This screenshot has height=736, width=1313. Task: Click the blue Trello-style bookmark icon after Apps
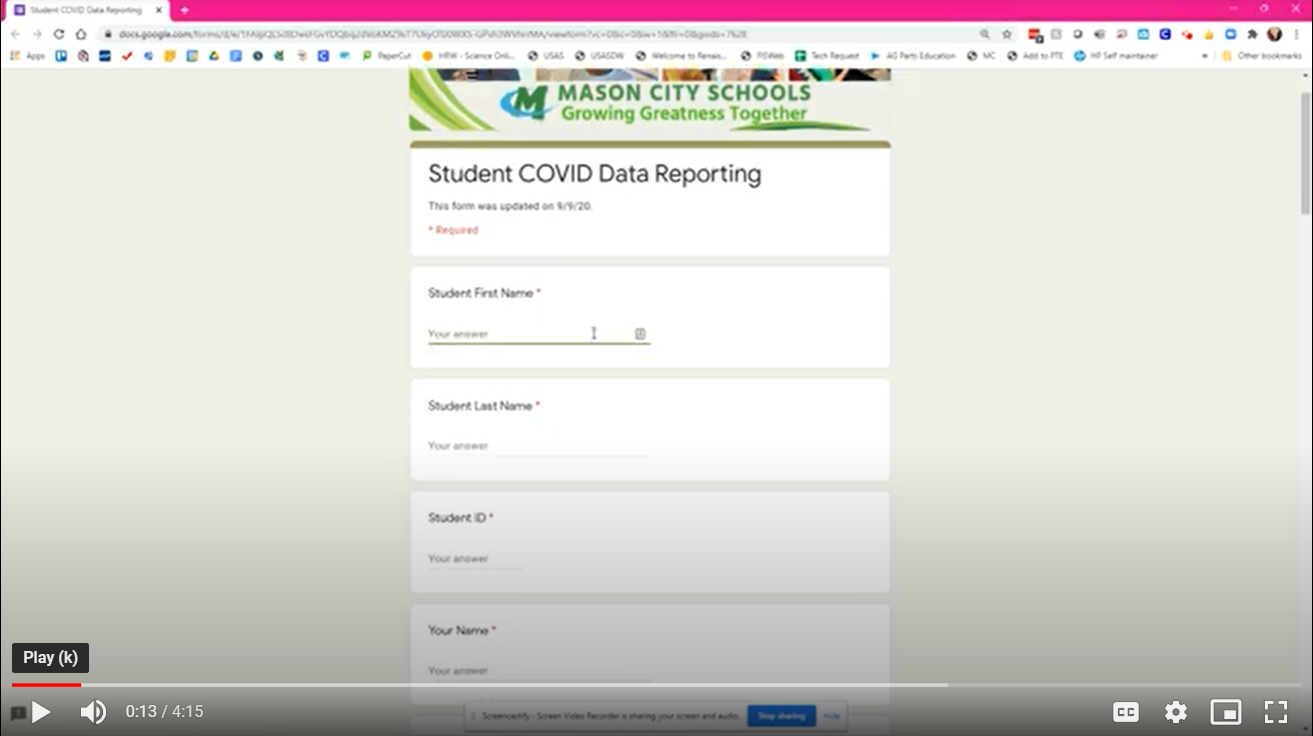pyautogui.click(x=61, y=56)
